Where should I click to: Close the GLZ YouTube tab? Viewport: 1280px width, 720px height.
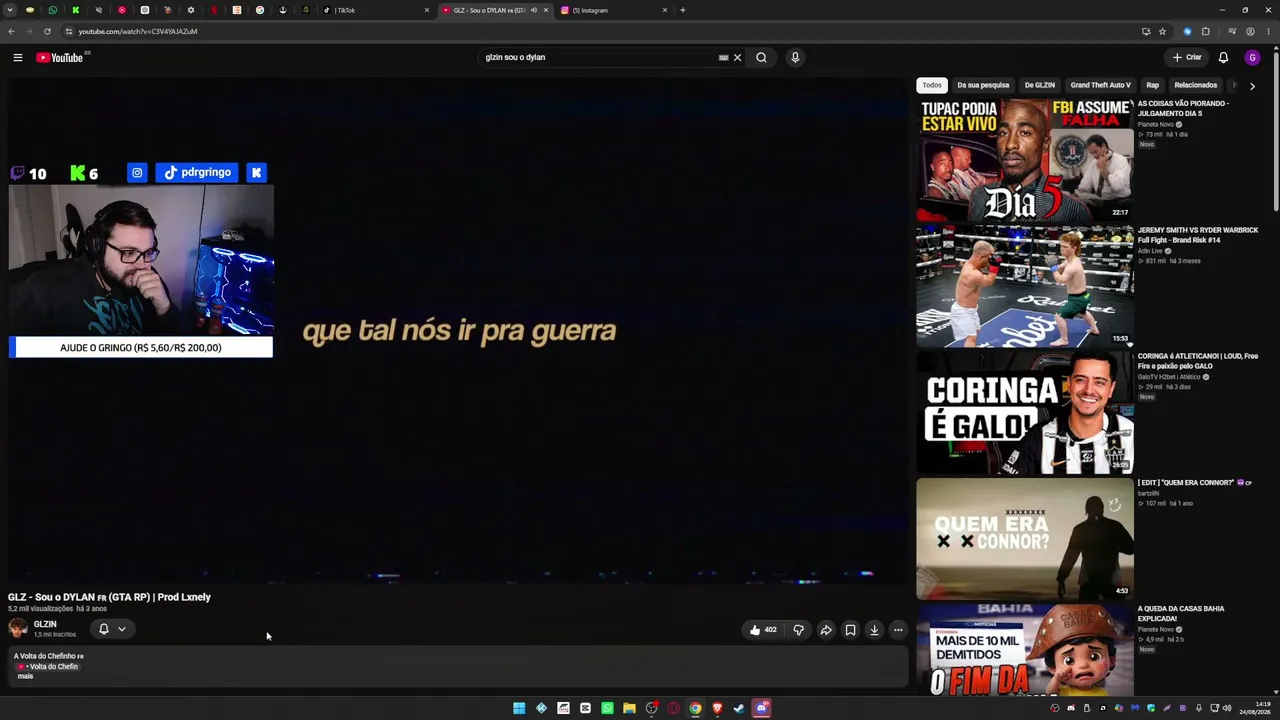[546, 10]
